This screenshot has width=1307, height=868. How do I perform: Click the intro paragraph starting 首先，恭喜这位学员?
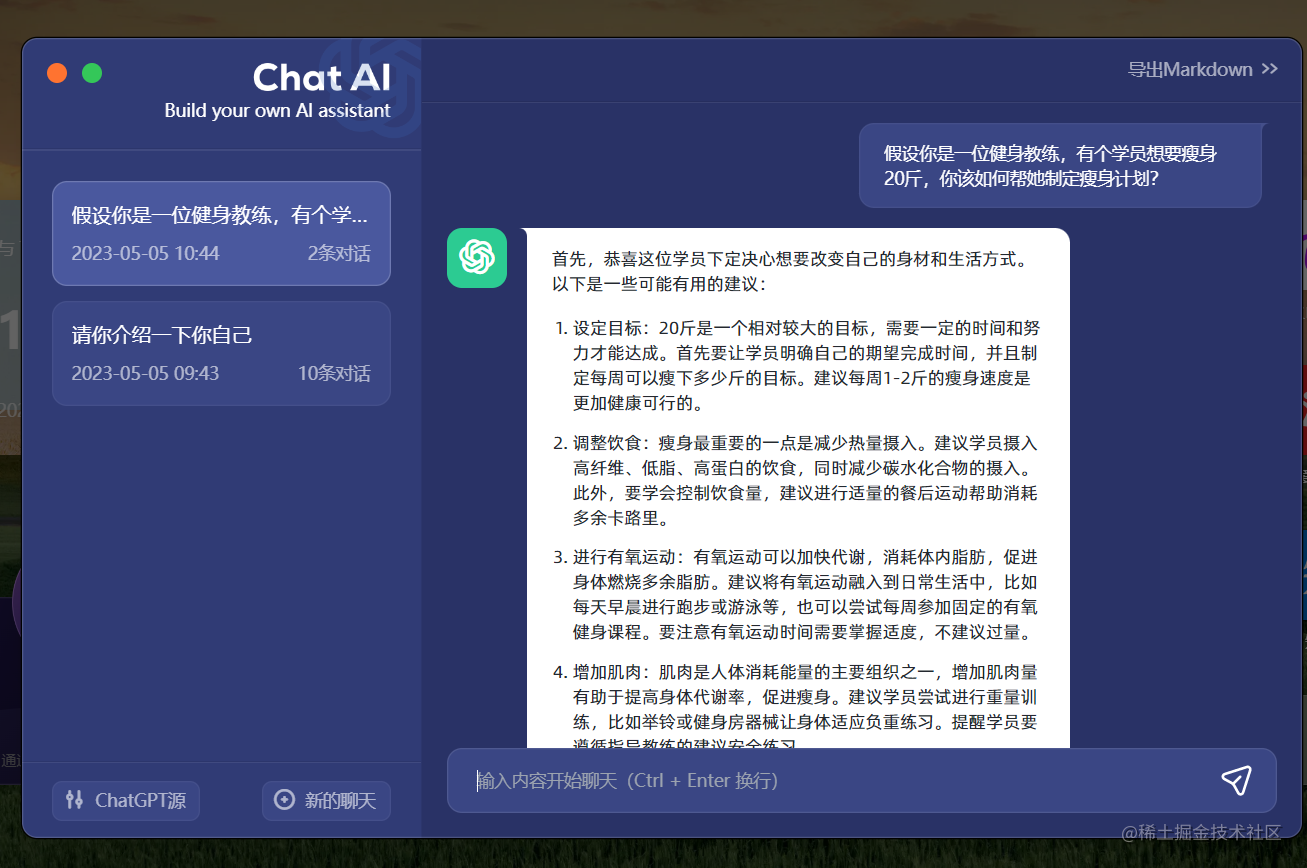[x=790, y=272]
